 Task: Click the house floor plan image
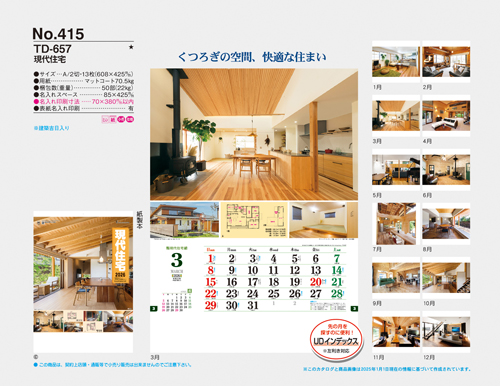(254, 220)
